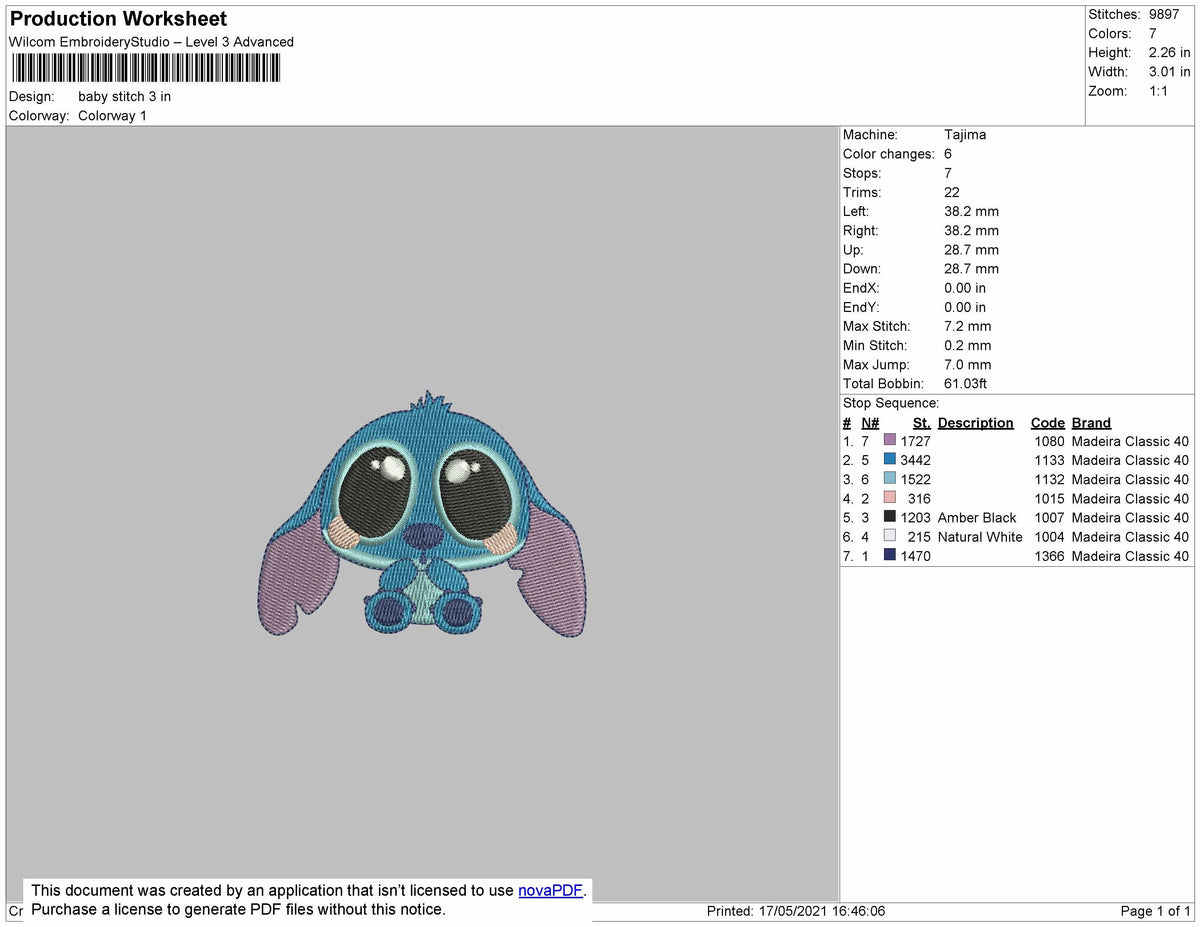
Task: Click the Natural White swatch
Action: pos(888,536)
